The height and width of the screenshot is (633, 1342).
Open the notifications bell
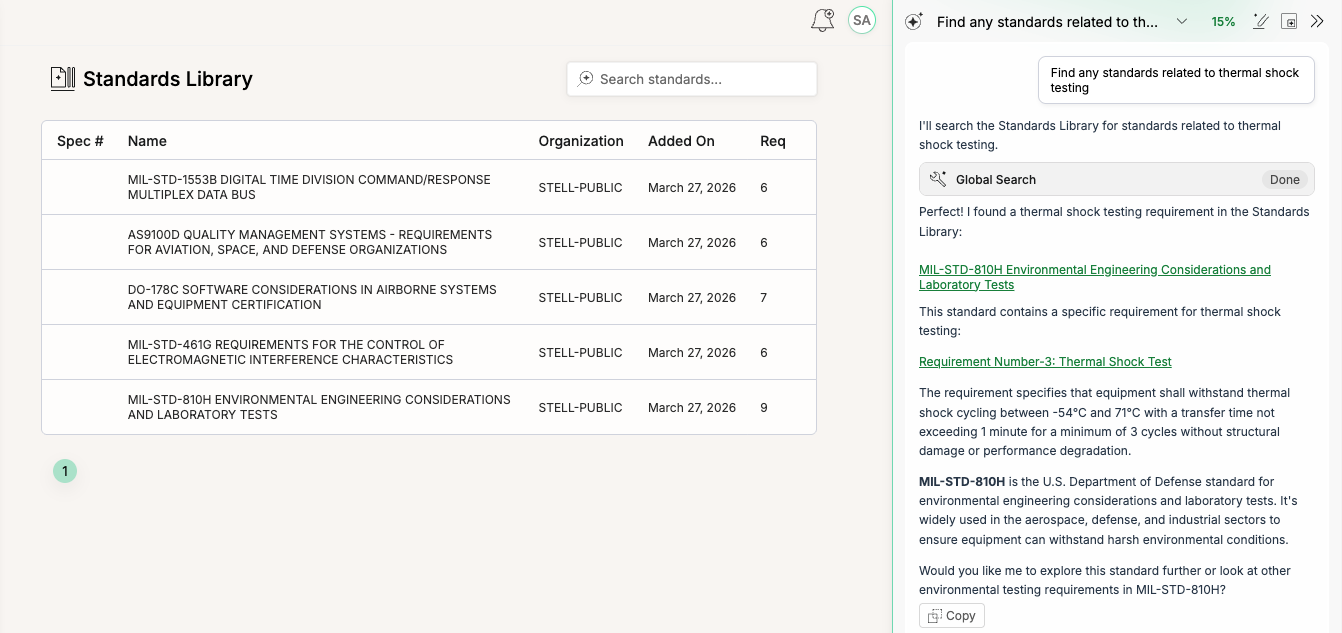click(822, 20)
